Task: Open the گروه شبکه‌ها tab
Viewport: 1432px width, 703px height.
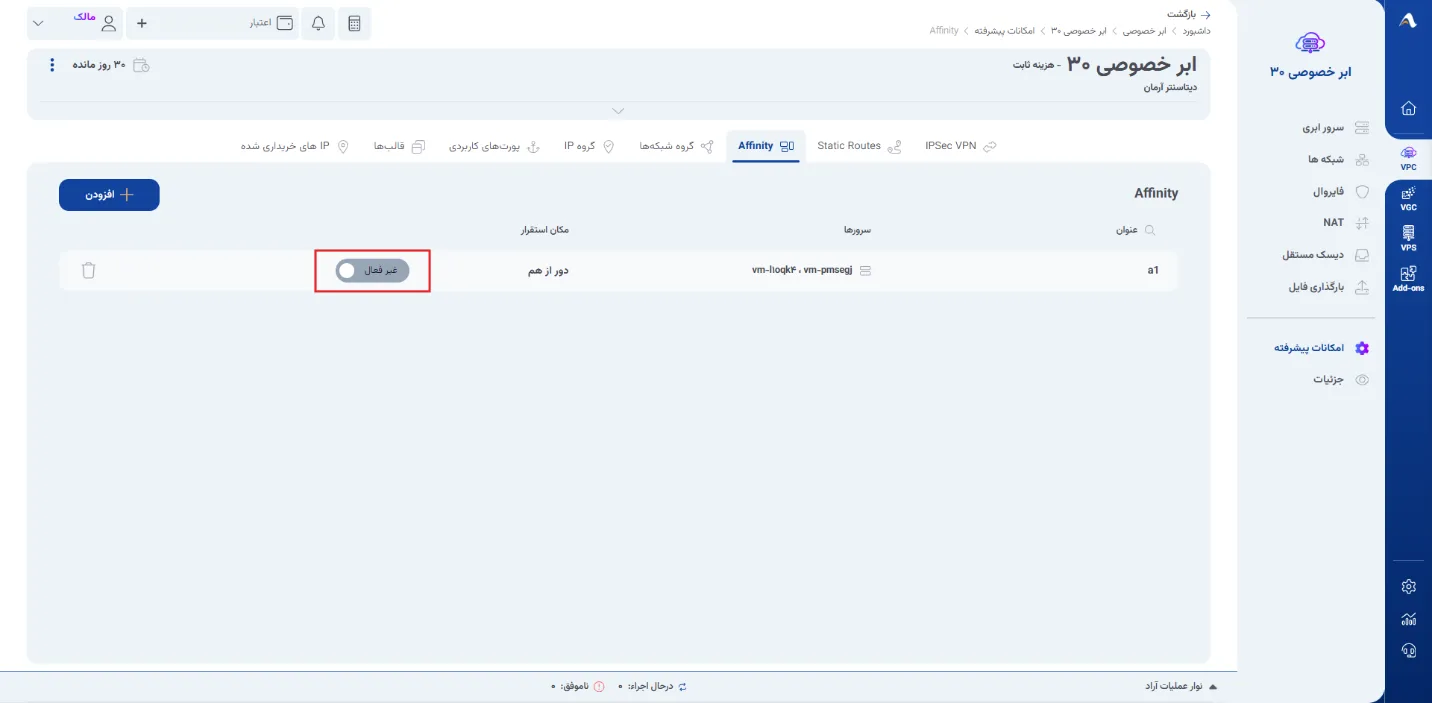Action: 677,146
